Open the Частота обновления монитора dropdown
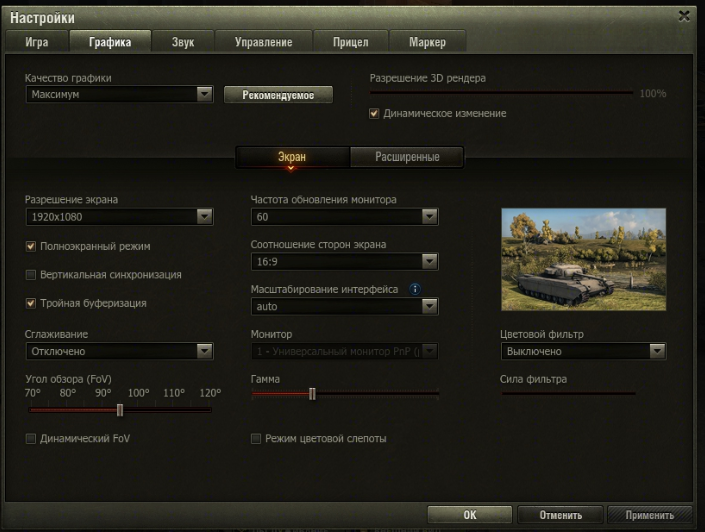Viewport: 705px width, 532px height. click(344, 217)
